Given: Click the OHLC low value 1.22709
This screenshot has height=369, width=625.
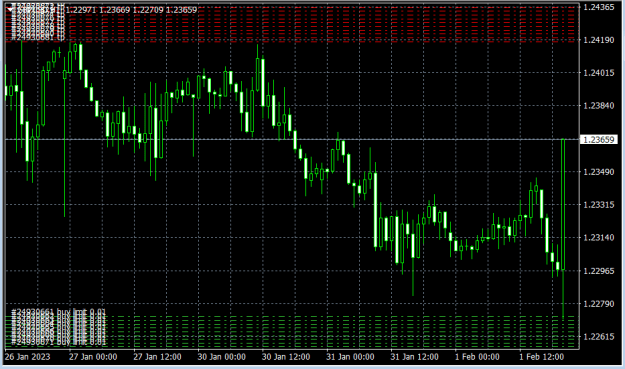Looking at the screenshot, I should point(148,10).
